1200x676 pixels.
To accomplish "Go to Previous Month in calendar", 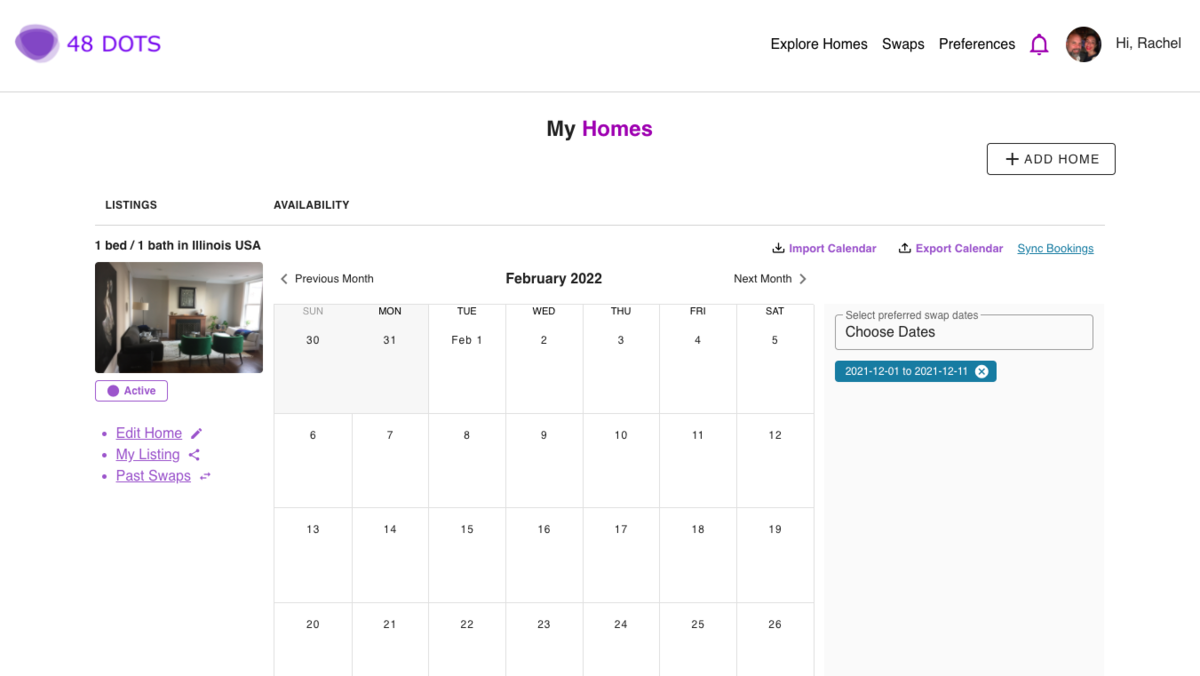I will [x=326, y=279].
